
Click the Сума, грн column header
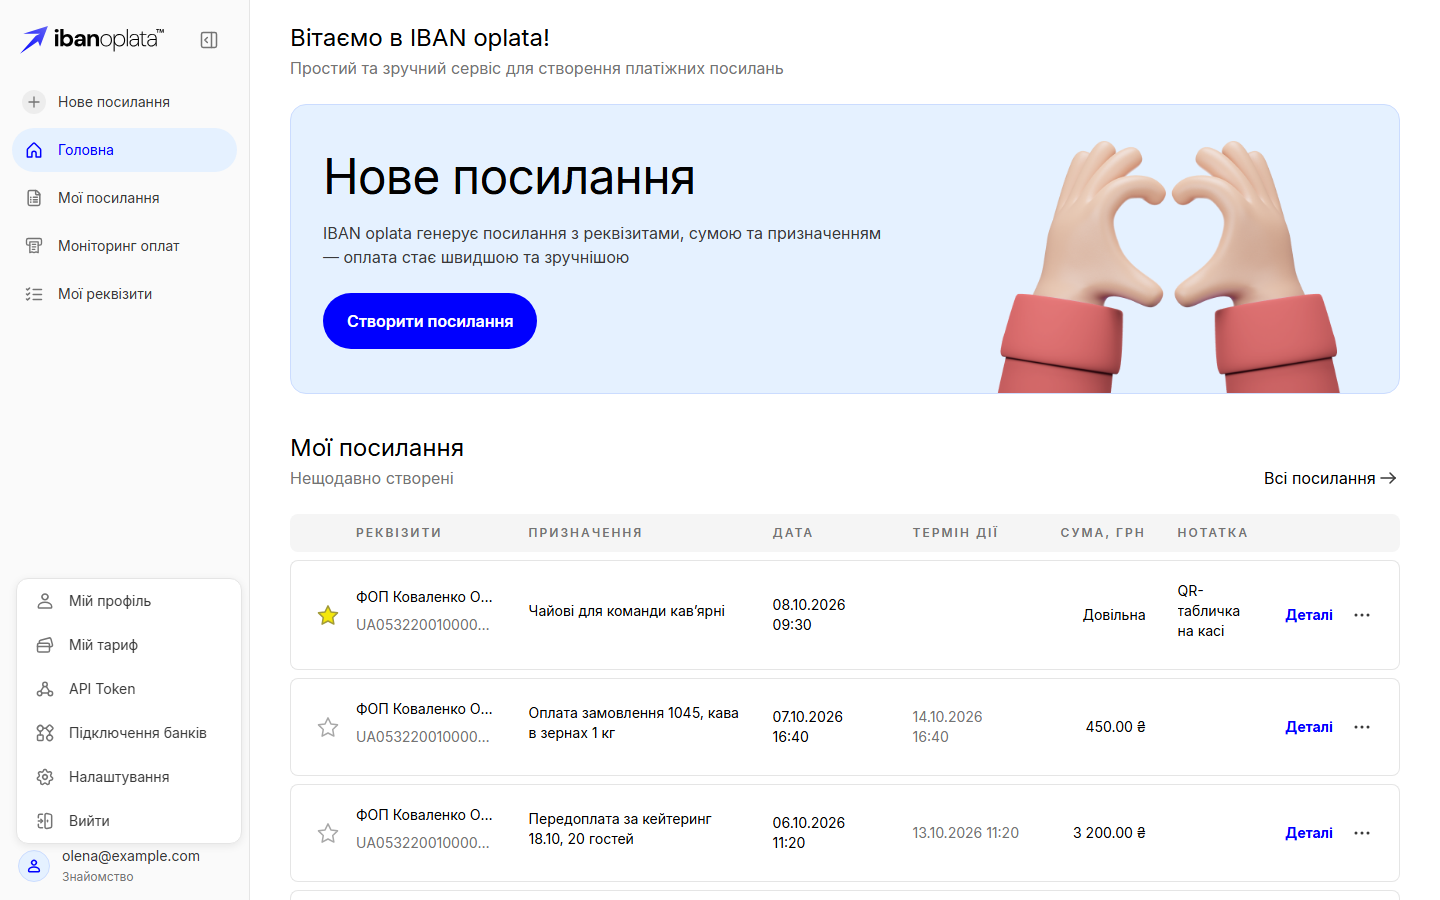[x=1102, y=533]
